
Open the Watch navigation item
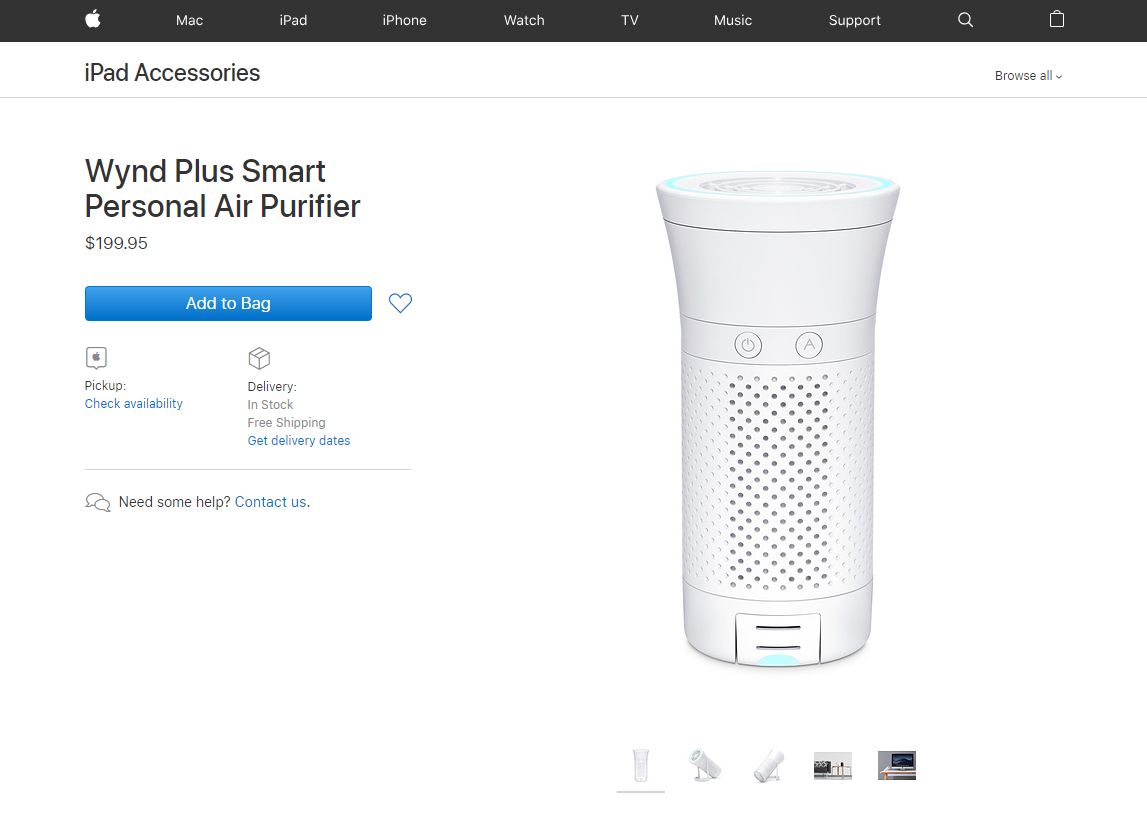point(524,20)
